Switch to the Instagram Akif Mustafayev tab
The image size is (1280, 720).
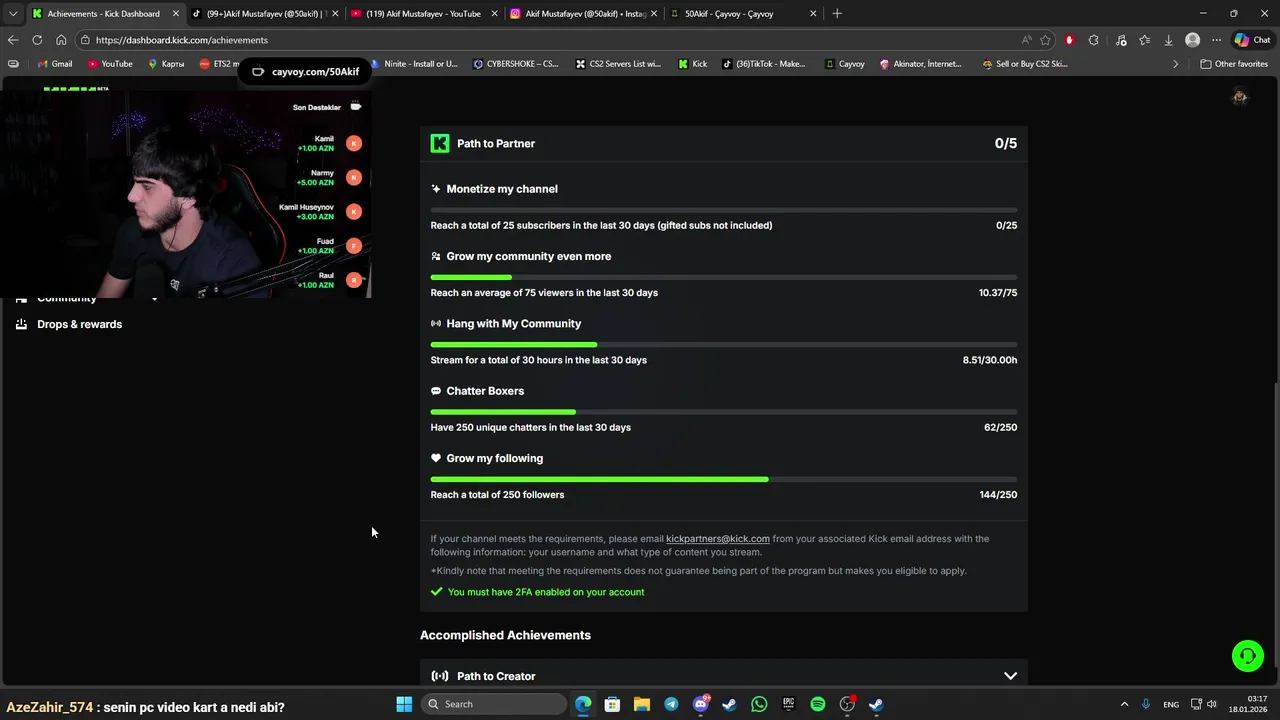[582, 14]
